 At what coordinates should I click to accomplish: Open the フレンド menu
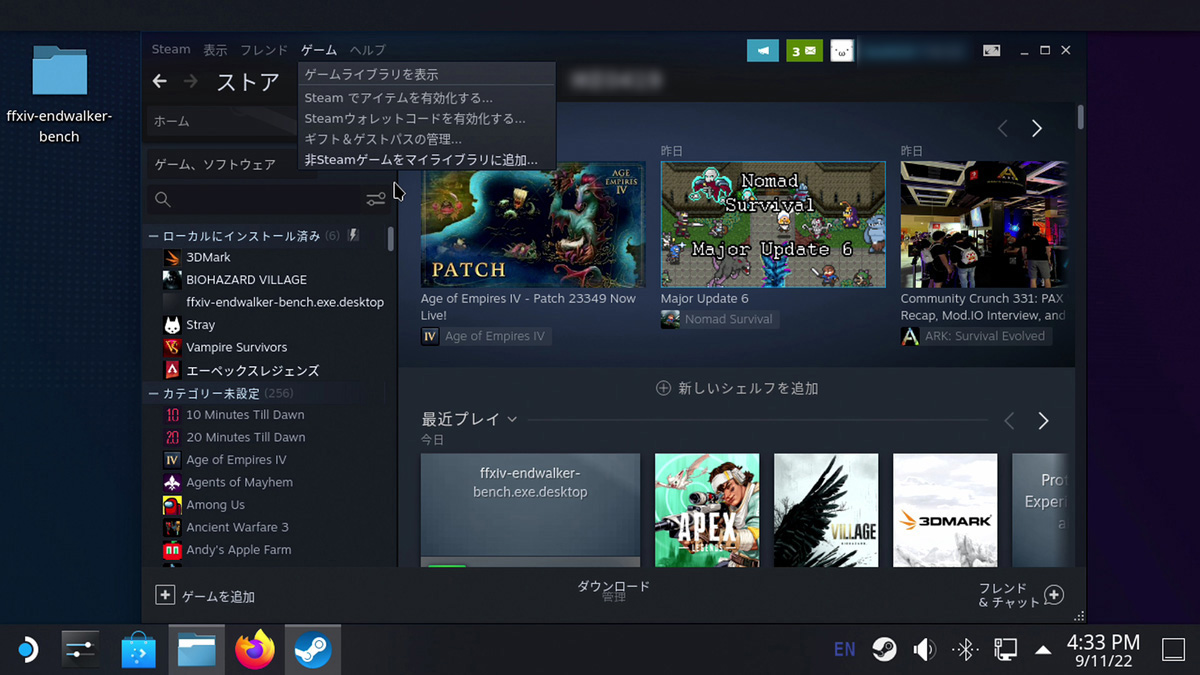[264, 50]
